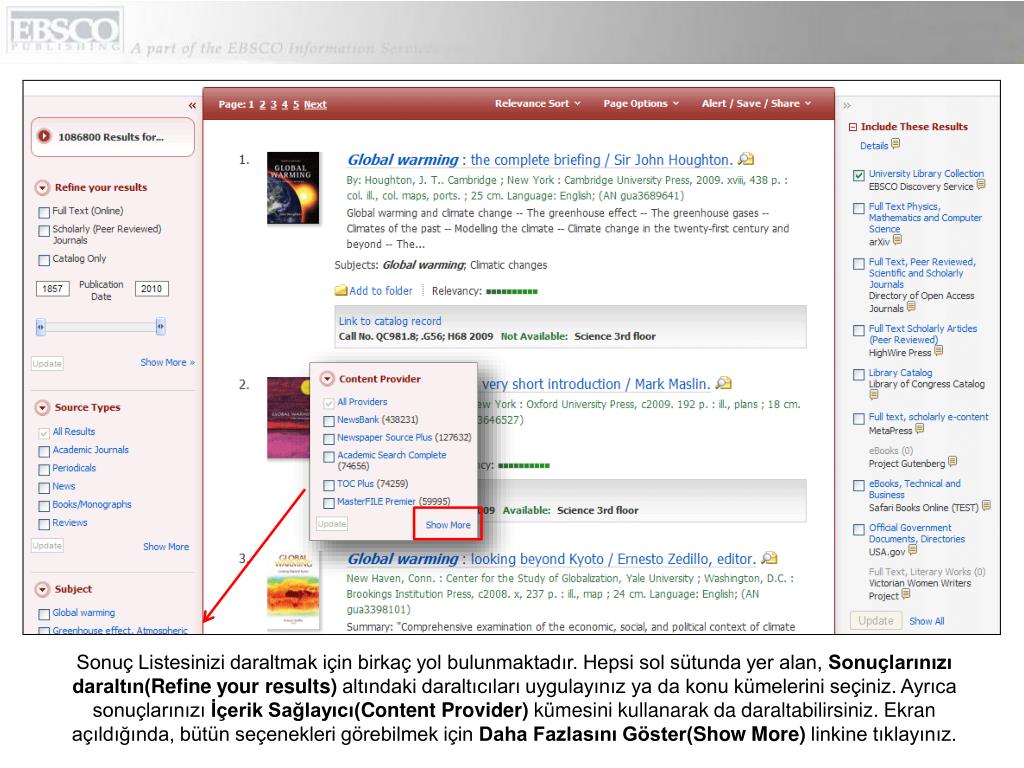Collapse the Content Provider panel
The width and height of the screenshot is (1024, 768).
pyautogui.click(x=327, y=379)
